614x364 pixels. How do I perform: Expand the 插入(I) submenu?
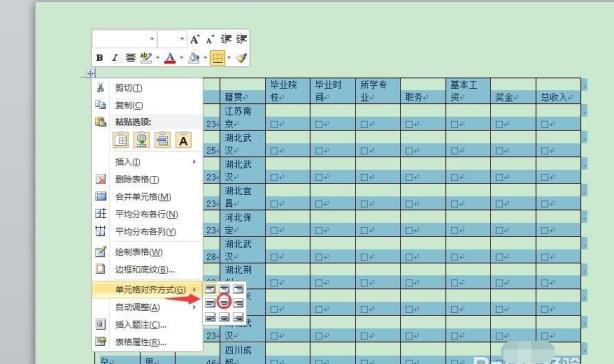pos(147,162)
